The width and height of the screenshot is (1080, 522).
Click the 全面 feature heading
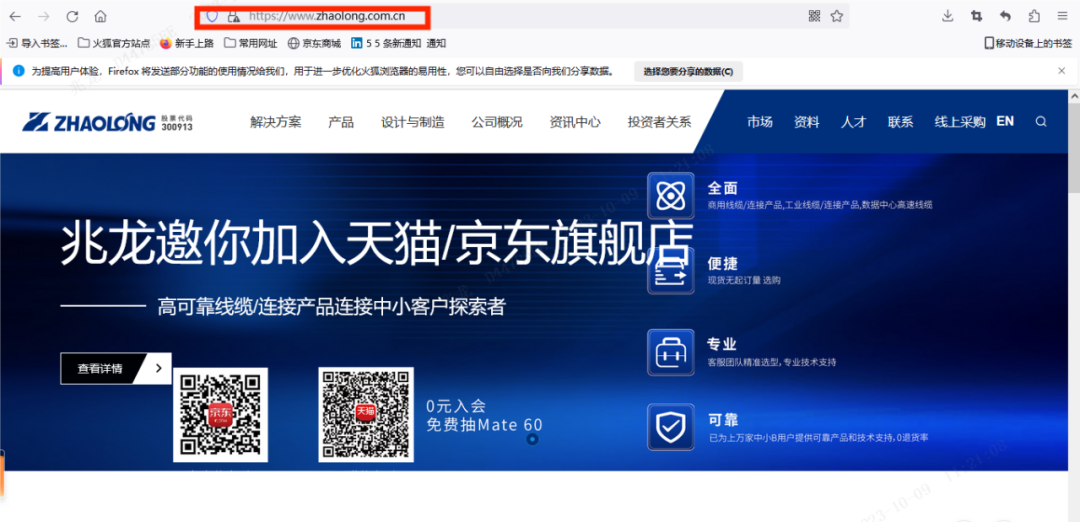pyautogui.click(x=723, y=188)
